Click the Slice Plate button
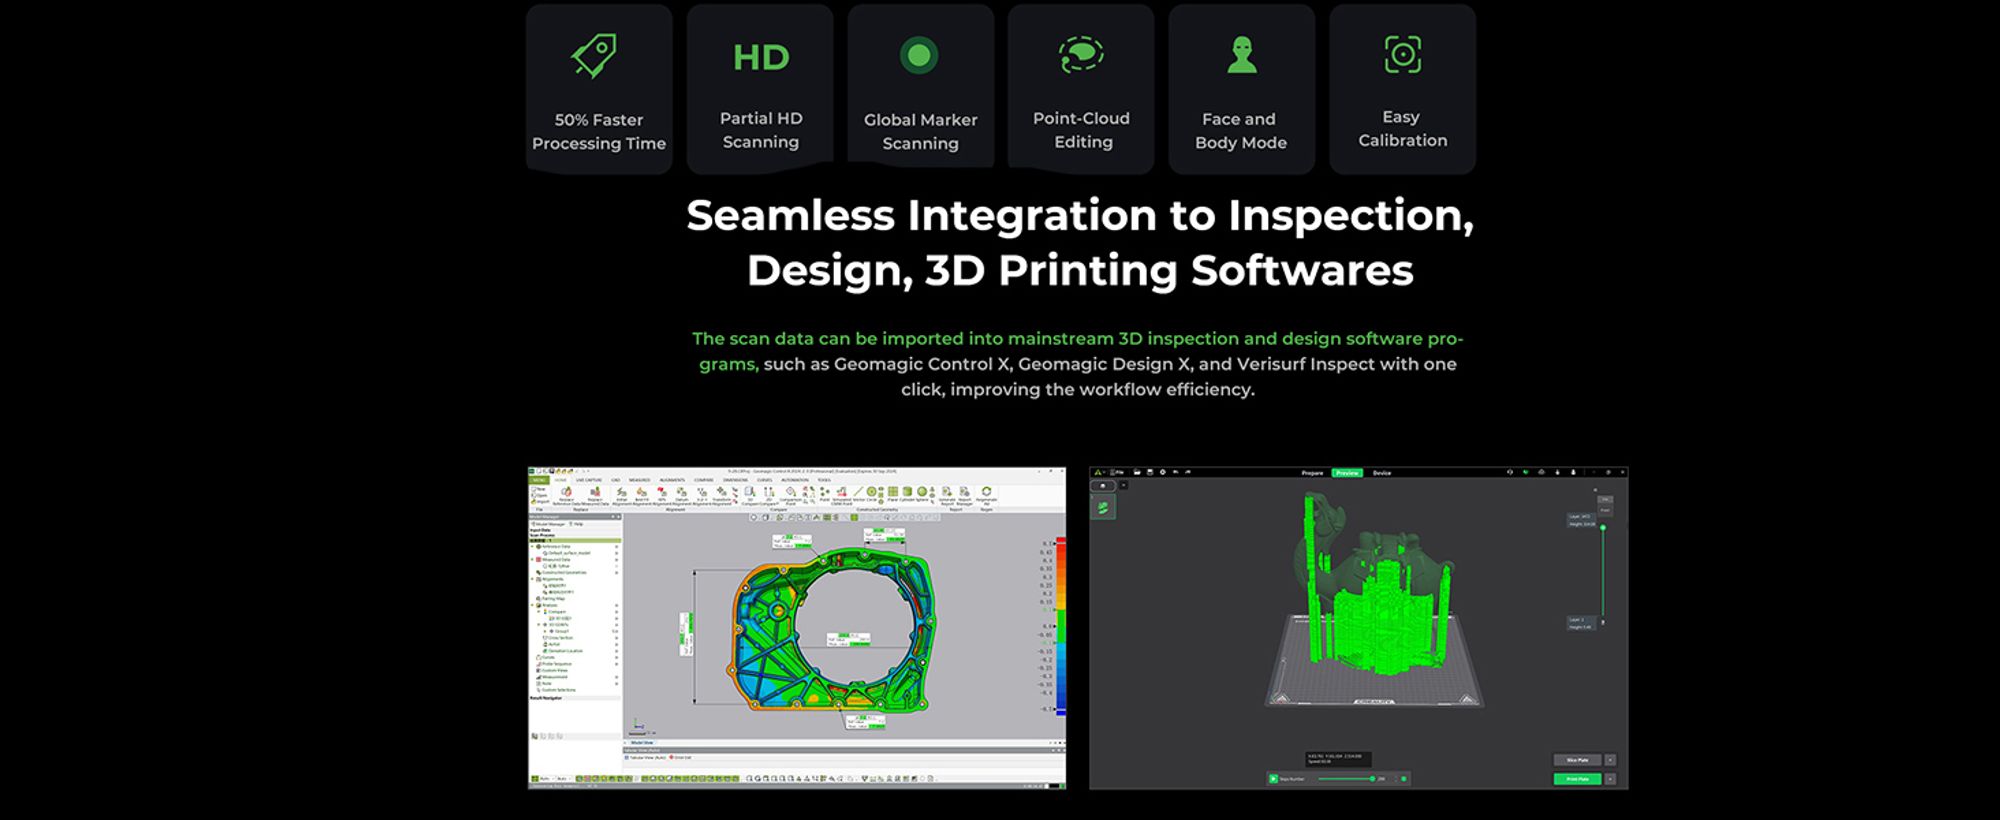 click(x=1577, y=760)
